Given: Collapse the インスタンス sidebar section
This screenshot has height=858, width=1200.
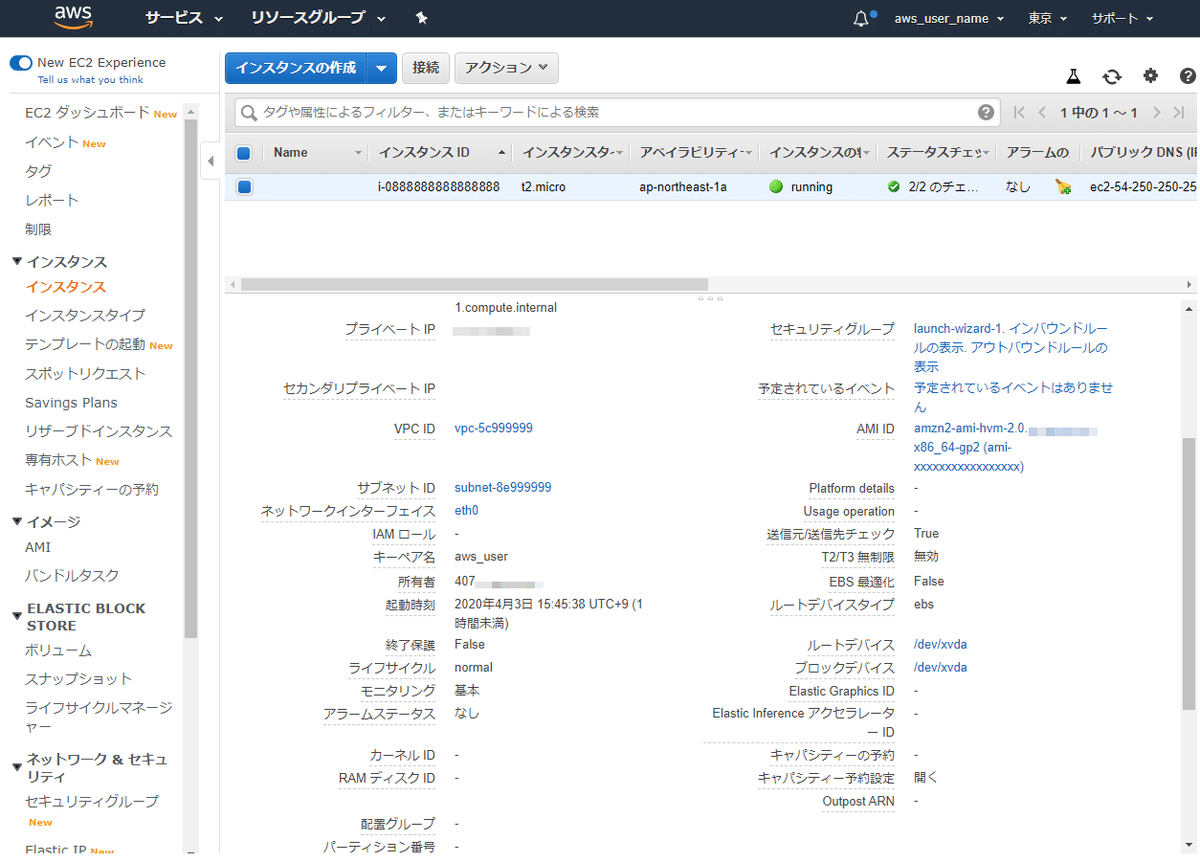Looking at the screenshot, I should (x=17, y=262).
